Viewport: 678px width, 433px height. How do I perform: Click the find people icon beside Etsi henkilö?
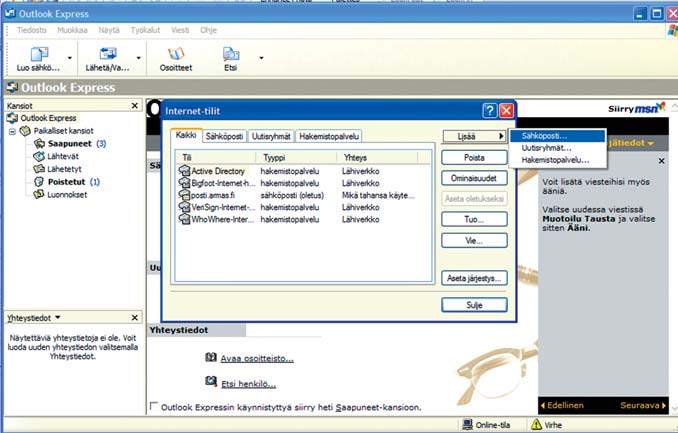[211, 382]
